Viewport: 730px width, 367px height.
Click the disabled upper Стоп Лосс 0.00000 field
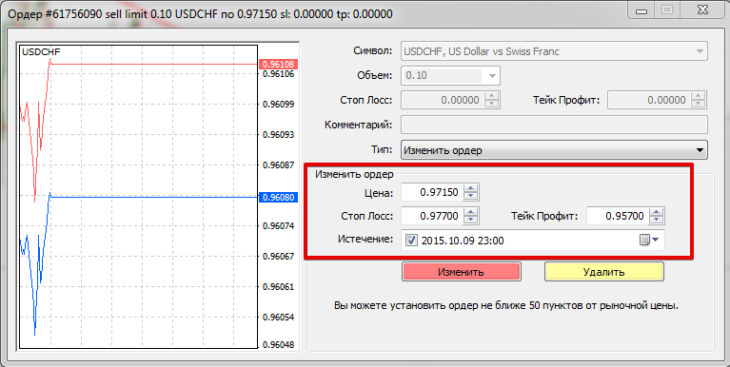coord(443,100)
